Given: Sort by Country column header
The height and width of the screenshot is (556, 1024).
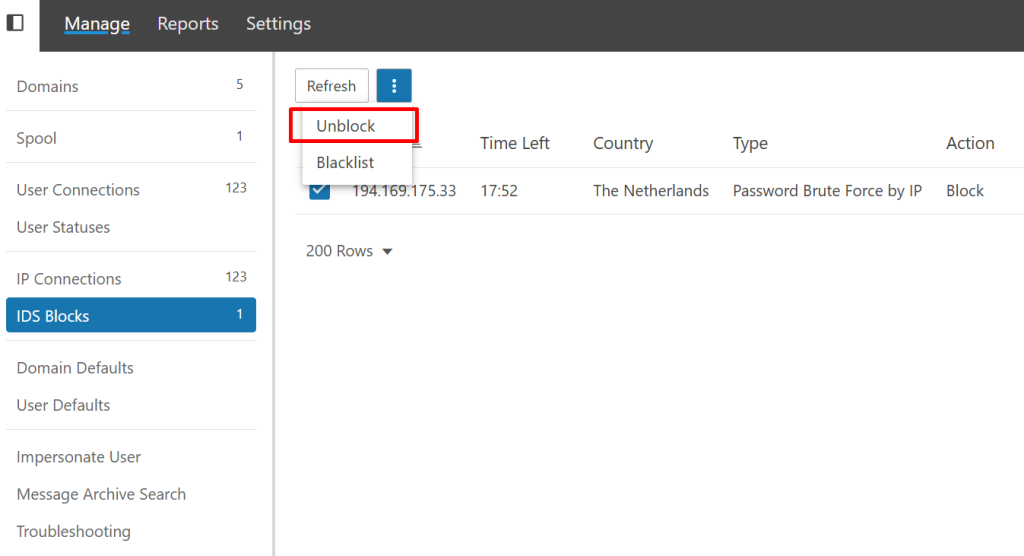Looking at the screenshot, I should [622, 143].
